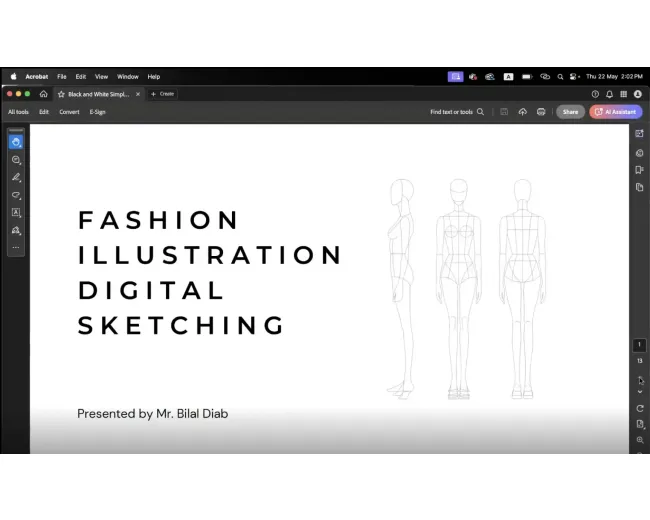Open page thumbnails panel in right sidebar

click(640, 187)
